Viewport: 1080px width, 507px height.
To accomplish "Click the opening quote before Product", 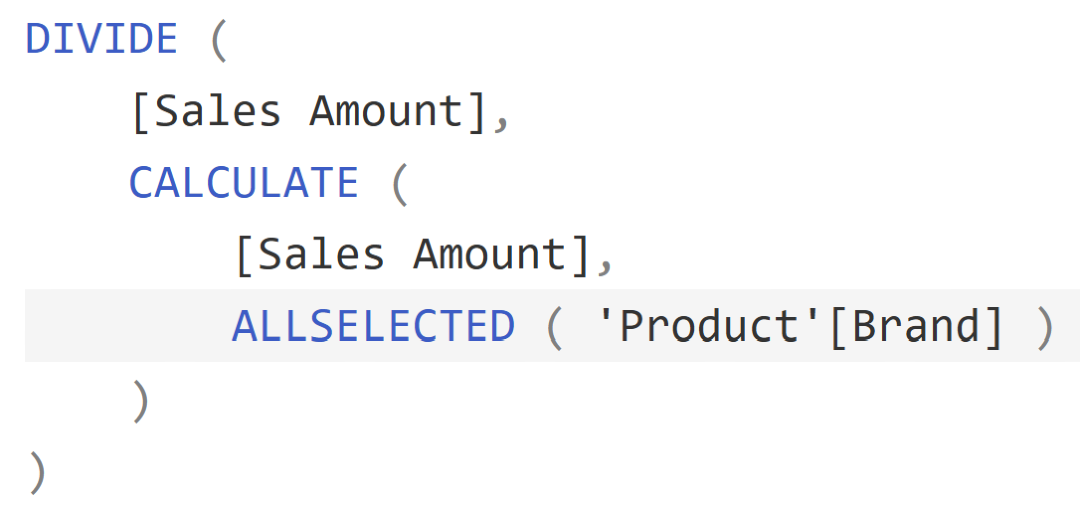I will (x=606, y=320).
